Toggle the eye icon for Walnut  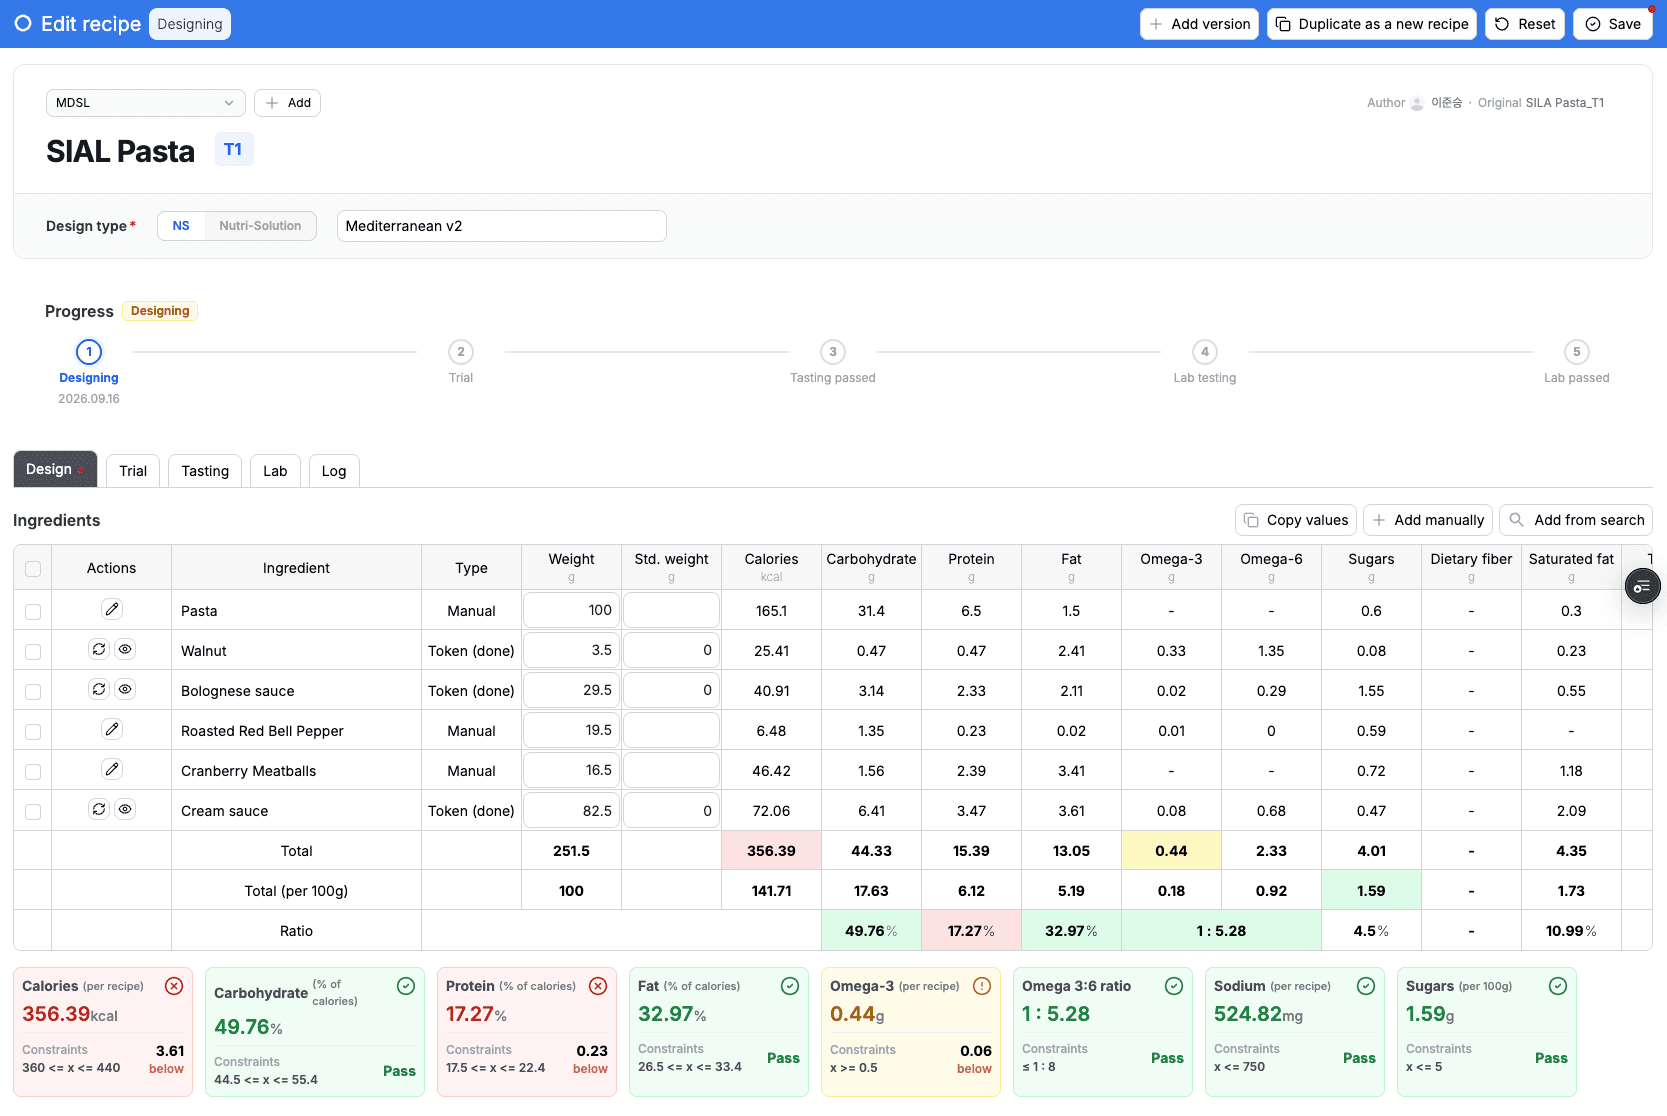pos(125,649)
